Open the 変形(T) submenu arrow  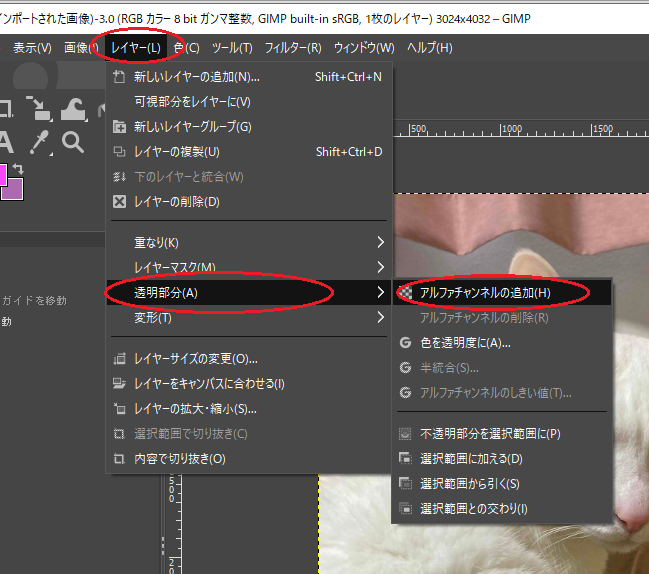click(380, 319)
